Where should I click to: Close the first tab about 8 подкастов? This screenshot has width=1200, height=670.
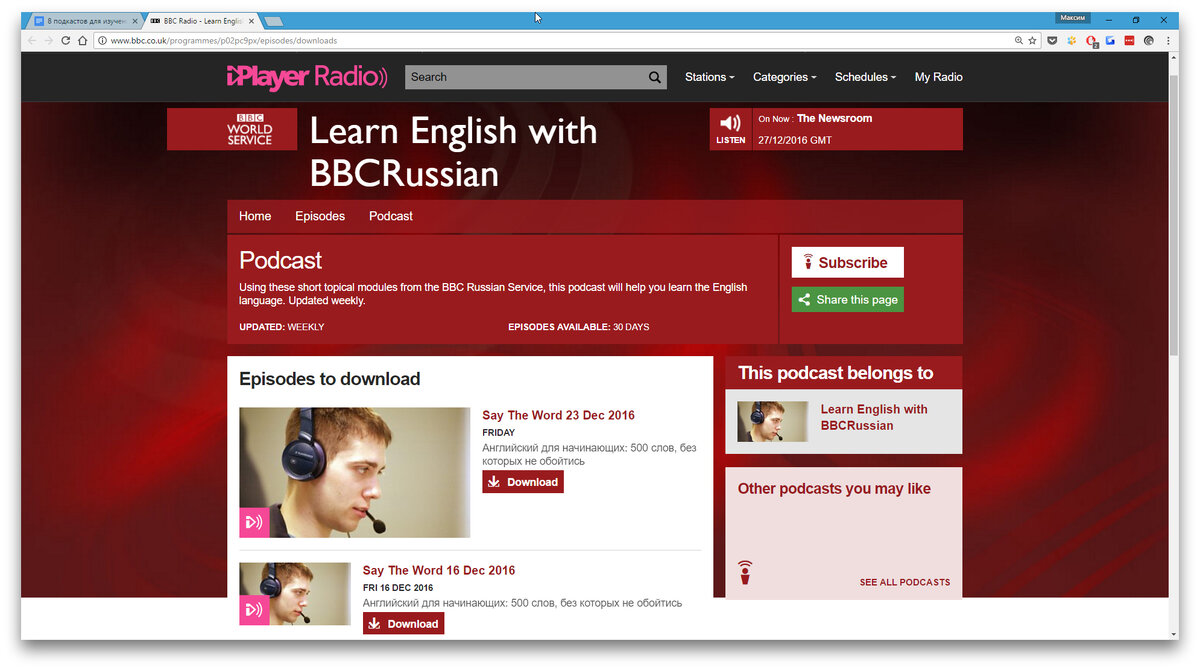[x=135, y=21]
